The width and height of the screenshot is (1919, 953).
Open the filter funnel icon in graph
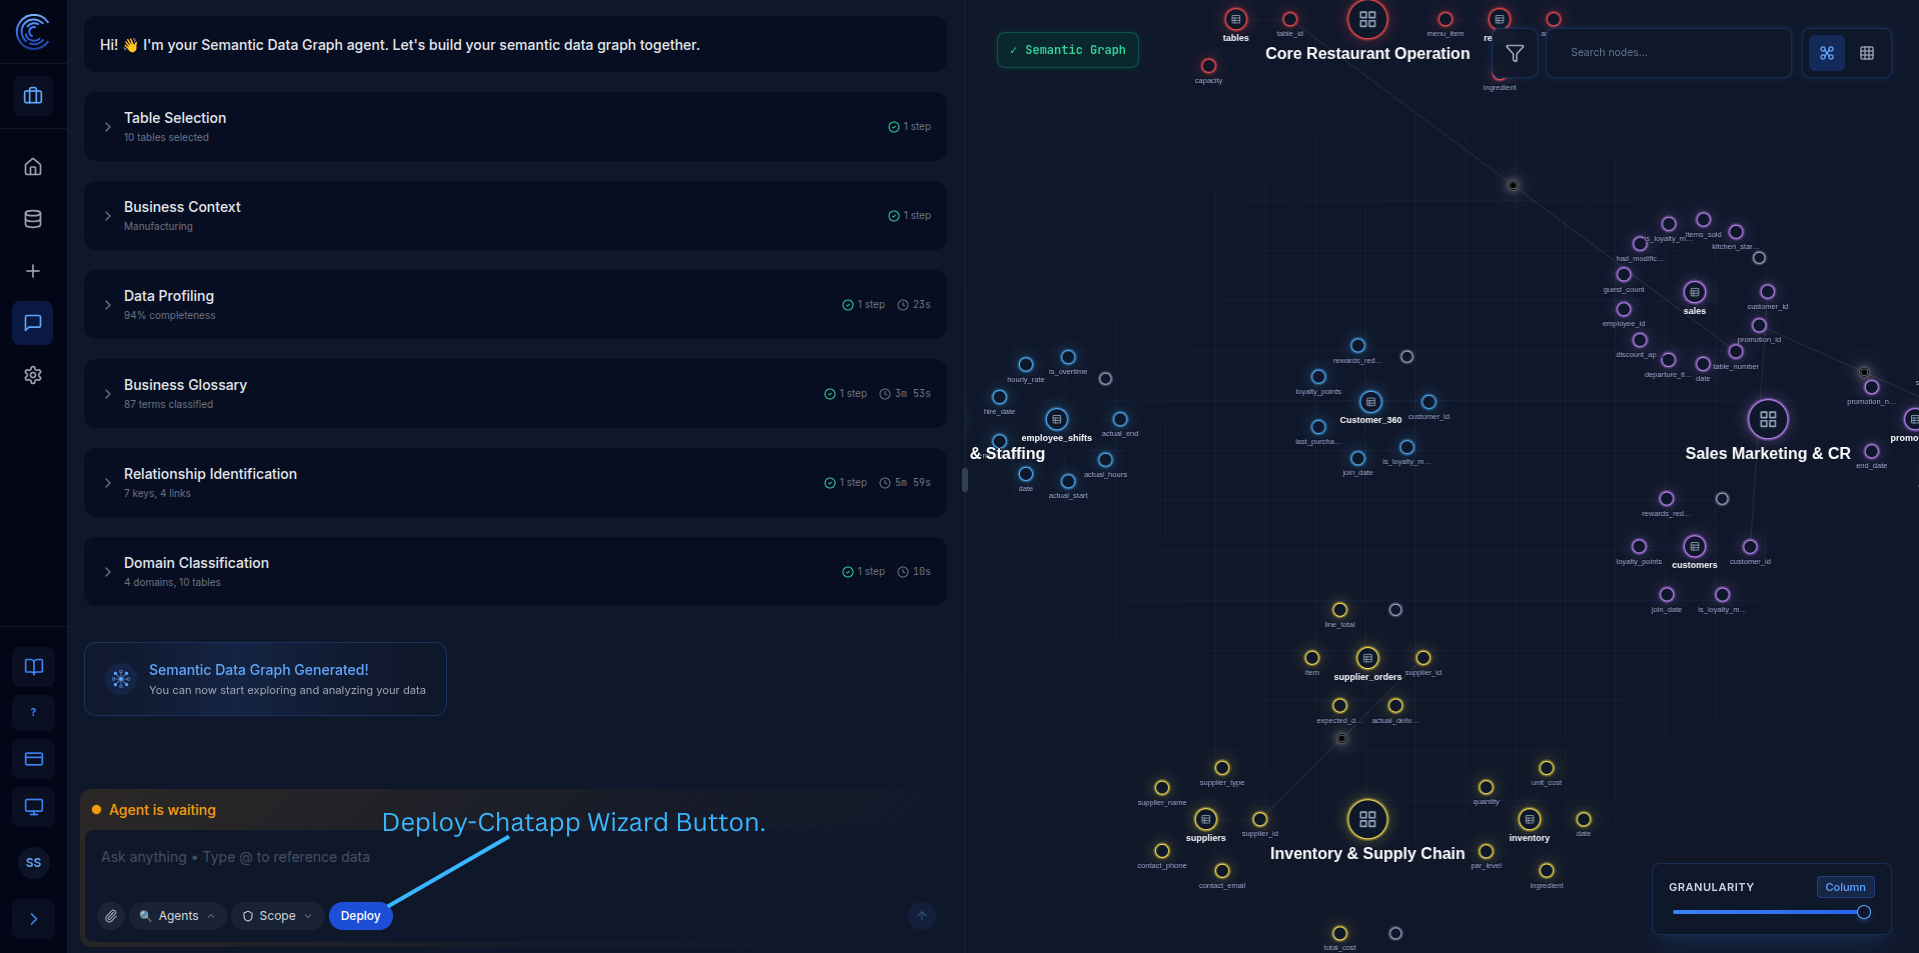click(x=1515, y=53)
